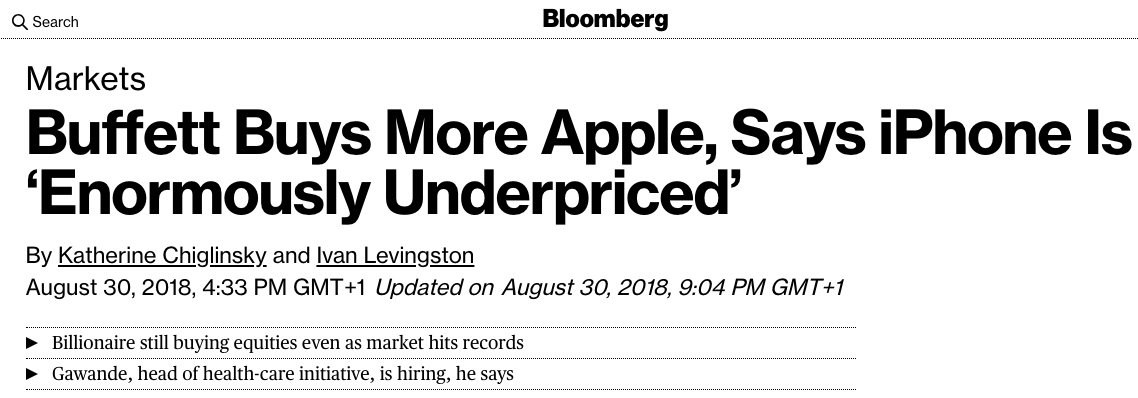Select the 4:33 PM publication timestamp
The height and width of the screenshot is (398, 1138).
[x=196, y=288]
